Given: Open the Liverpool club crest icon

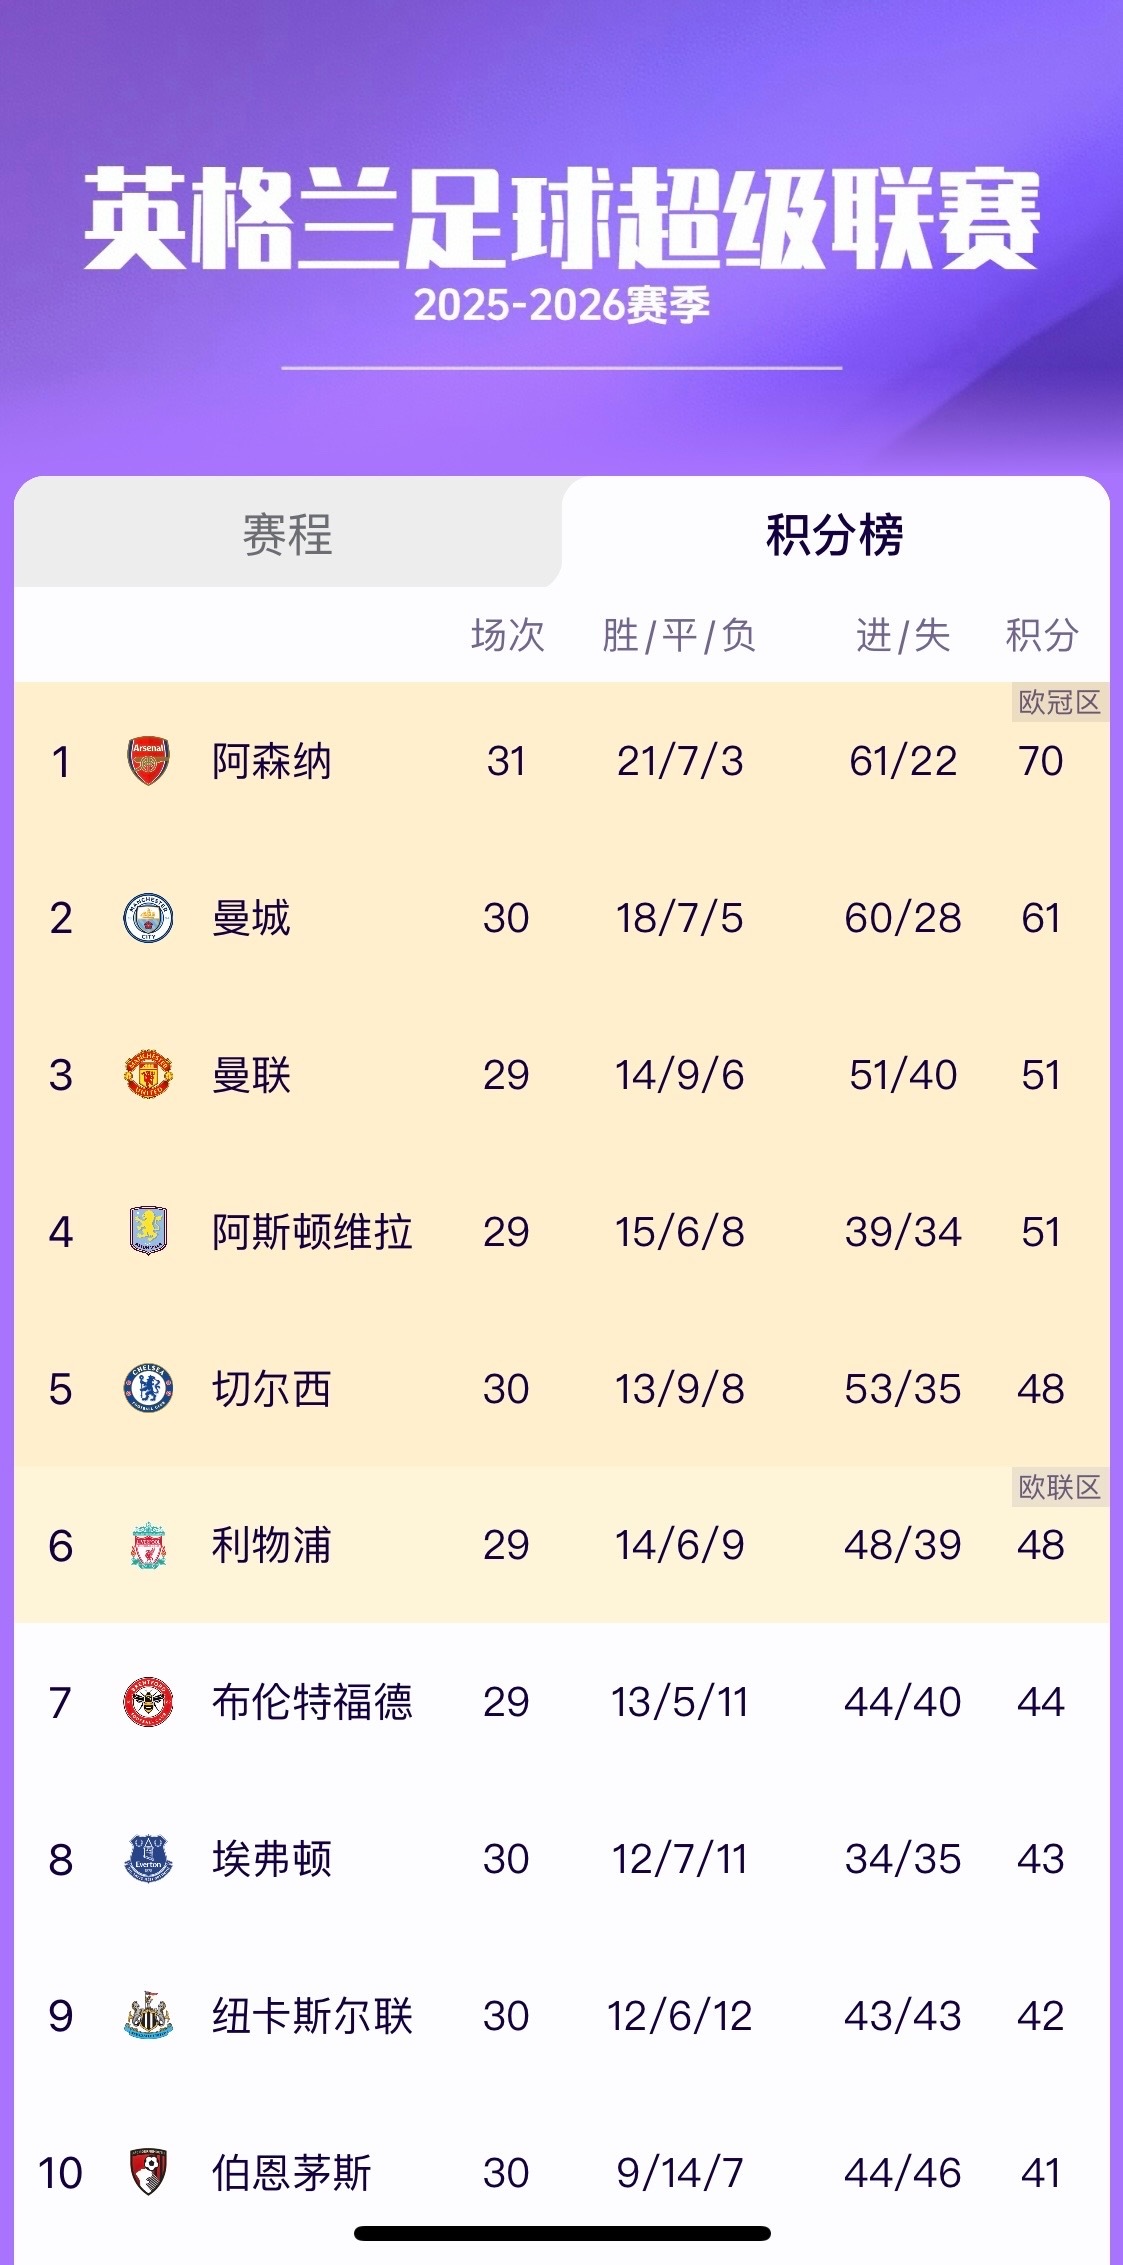Looking at the screenshot, I should [148, 1545].
